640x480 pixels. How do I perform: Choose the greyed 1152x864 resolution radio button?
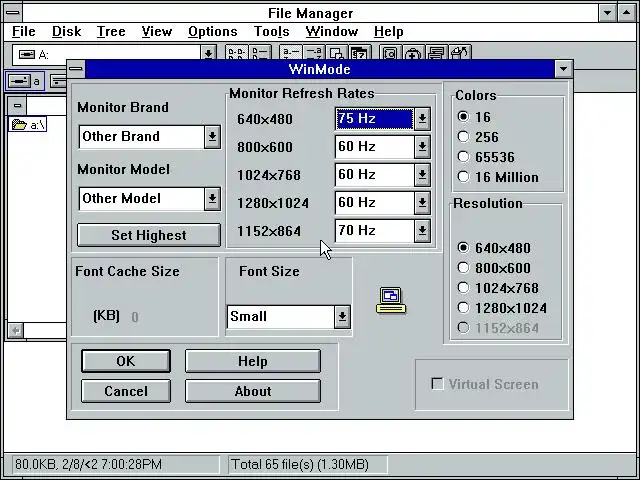tap(463, 328)
